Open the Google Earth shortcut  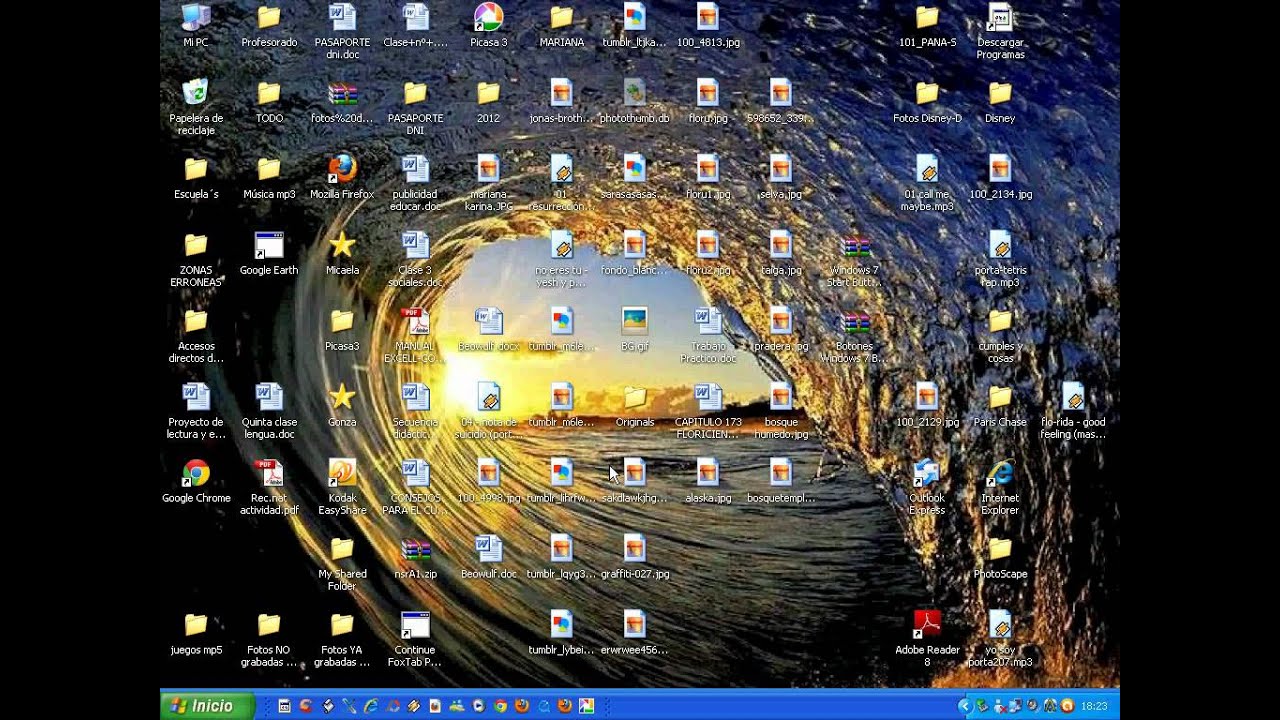point(269,246)
